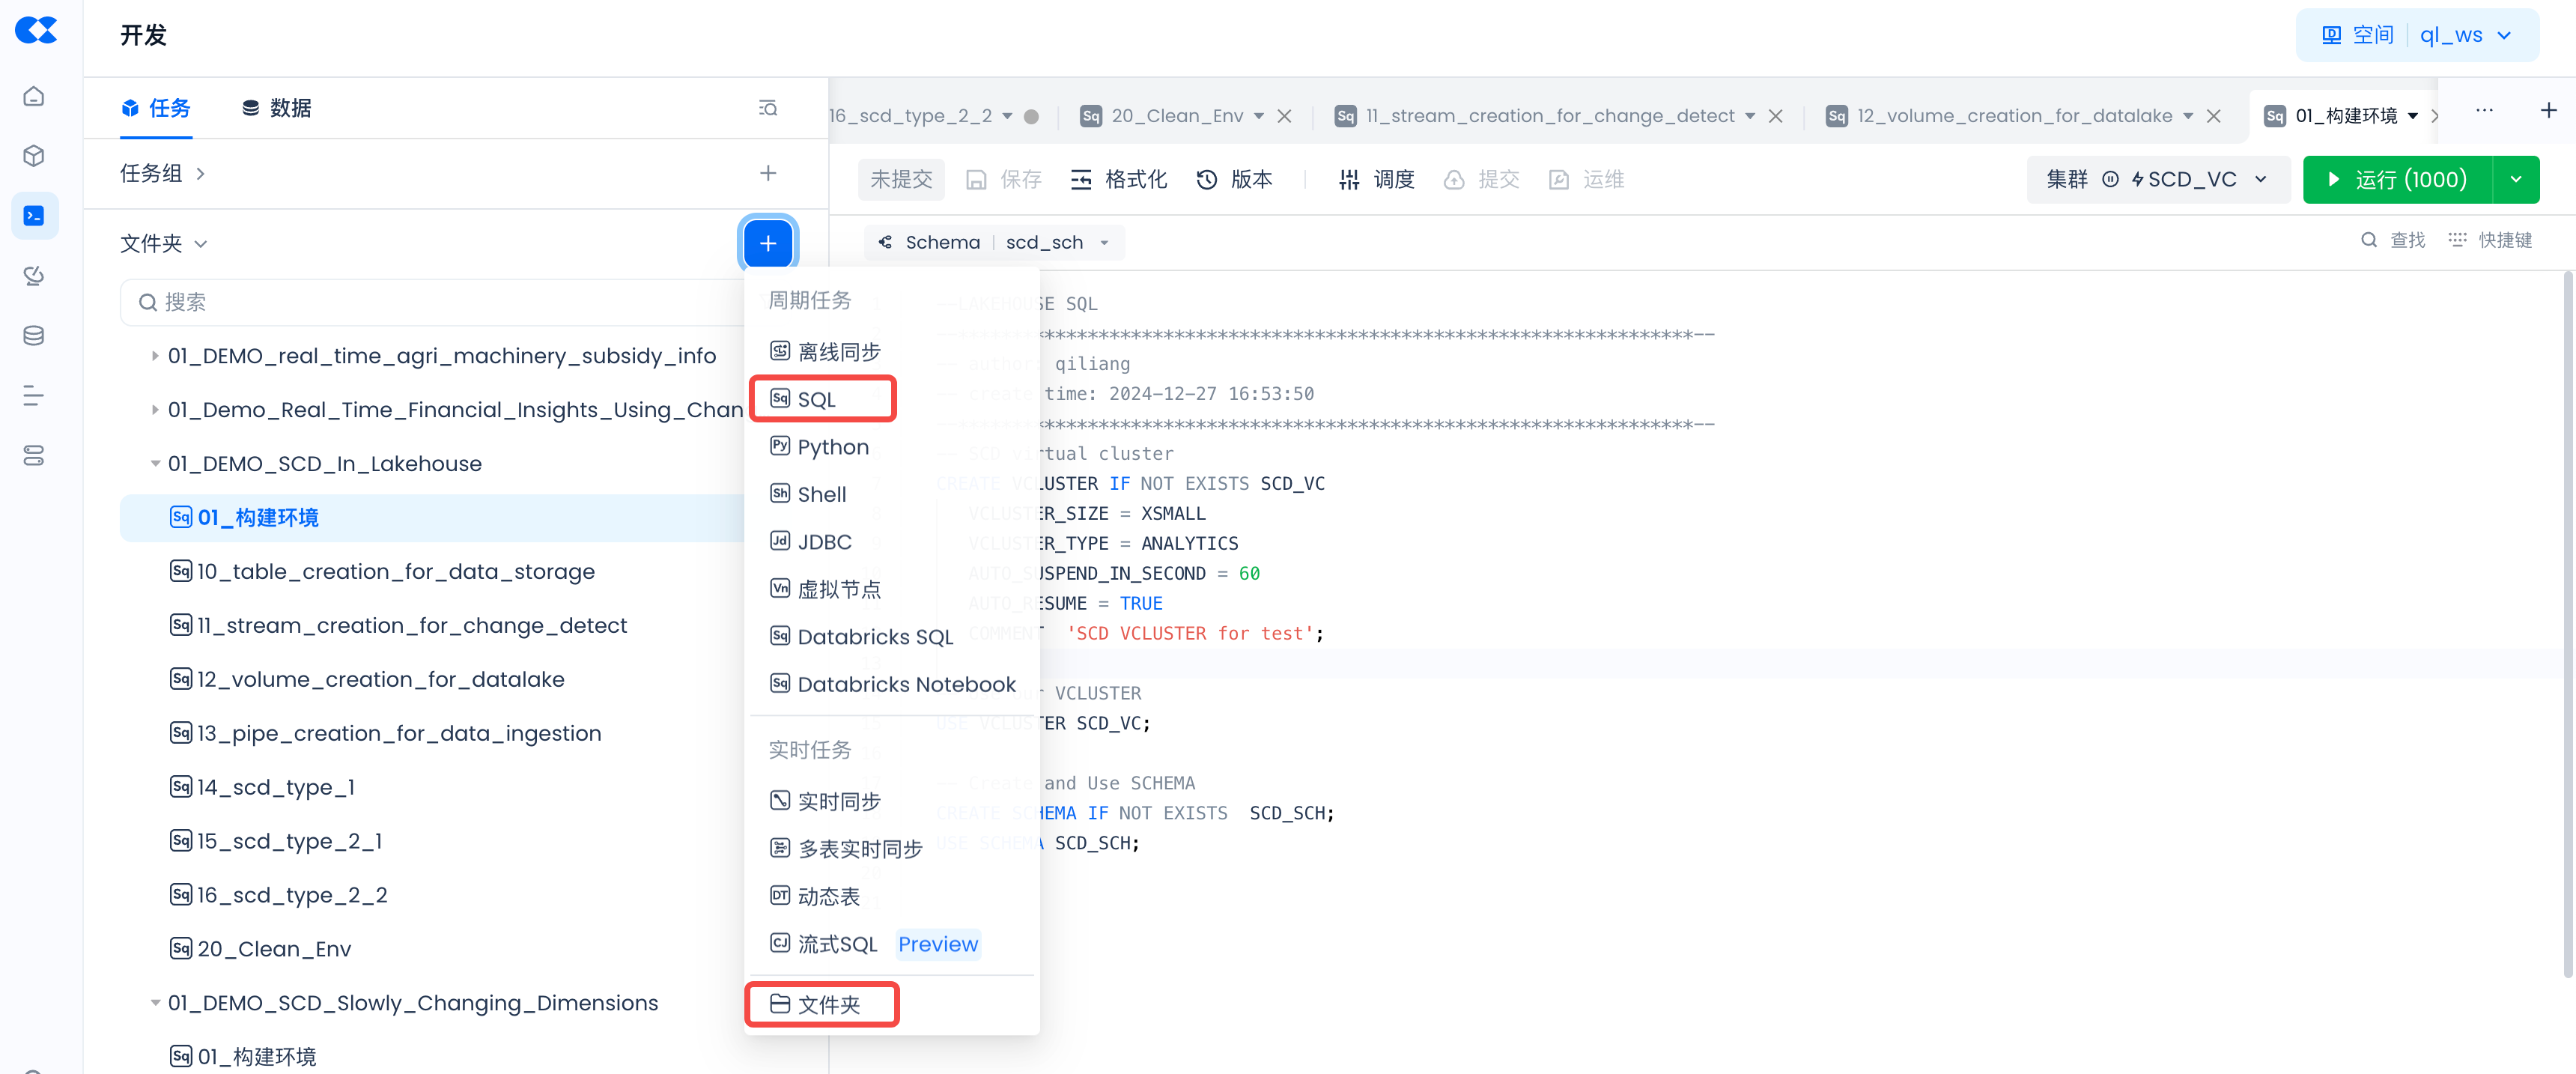Viewport: 2576px width, 1074px height.
Task: Collapse 01_DEMO_SCD_In_Lakehouse folder
Action: (x=154, y=464)
